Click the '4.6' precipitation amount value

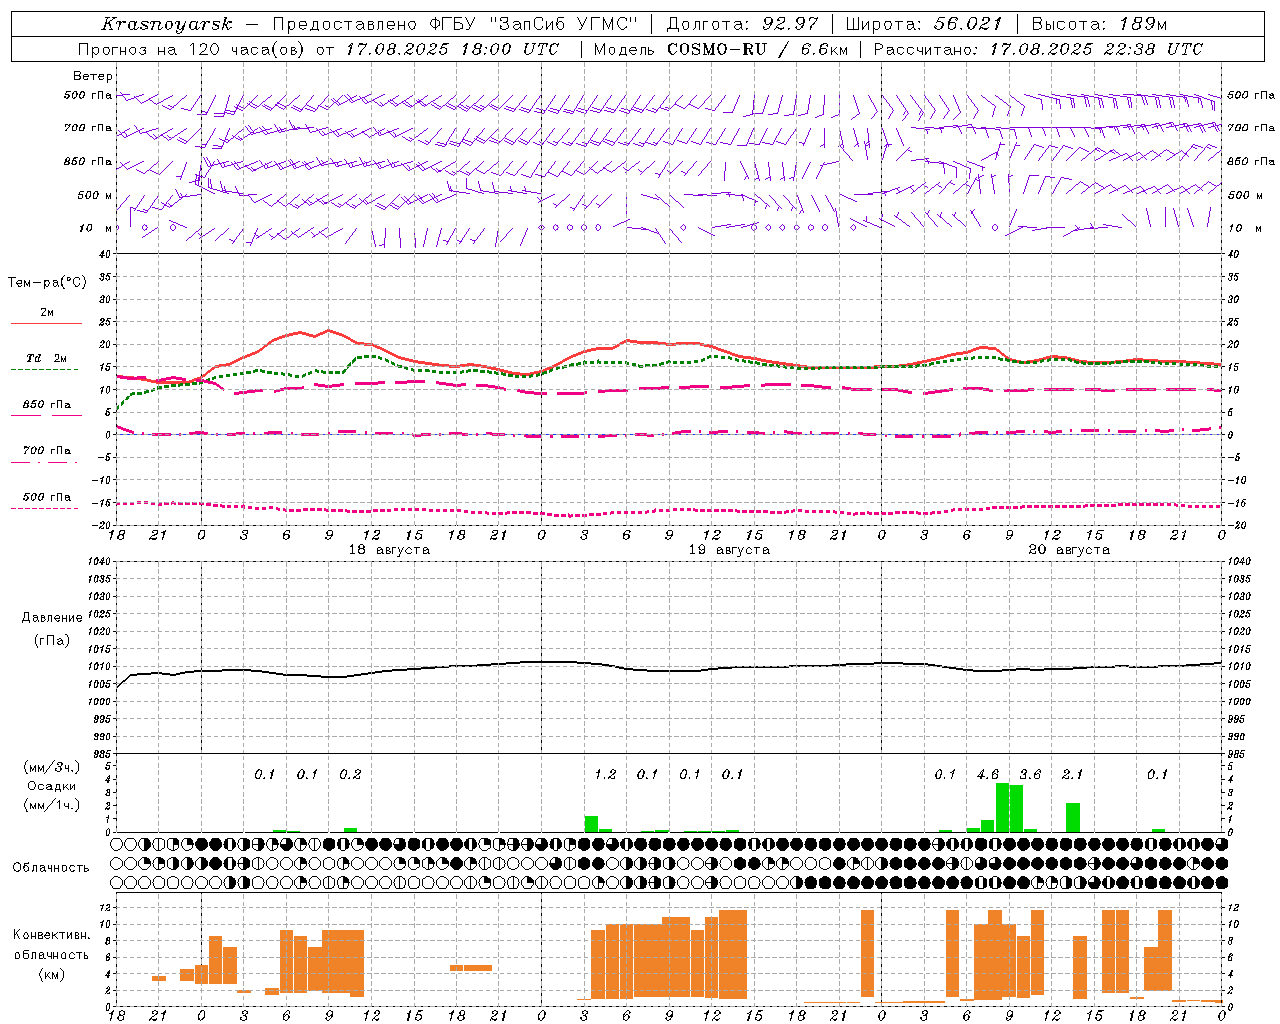[x=988, y=775]
